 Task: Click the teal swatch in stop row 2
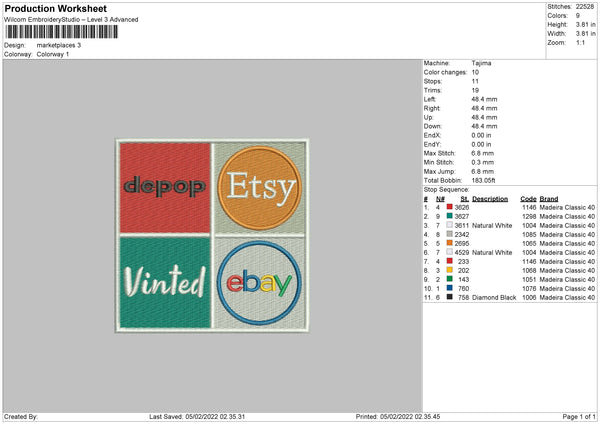tap(450, 216)
